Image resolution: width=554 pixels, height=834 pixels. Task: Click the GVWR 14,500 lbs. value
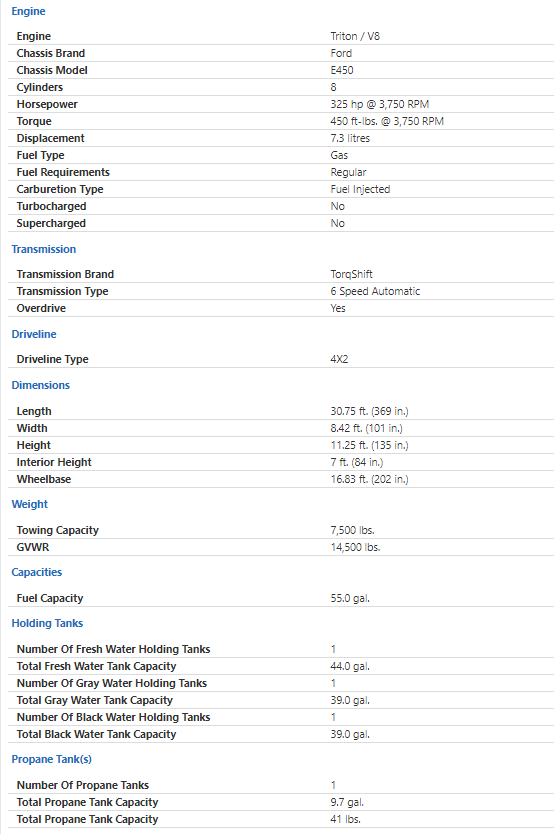[355, 547]
